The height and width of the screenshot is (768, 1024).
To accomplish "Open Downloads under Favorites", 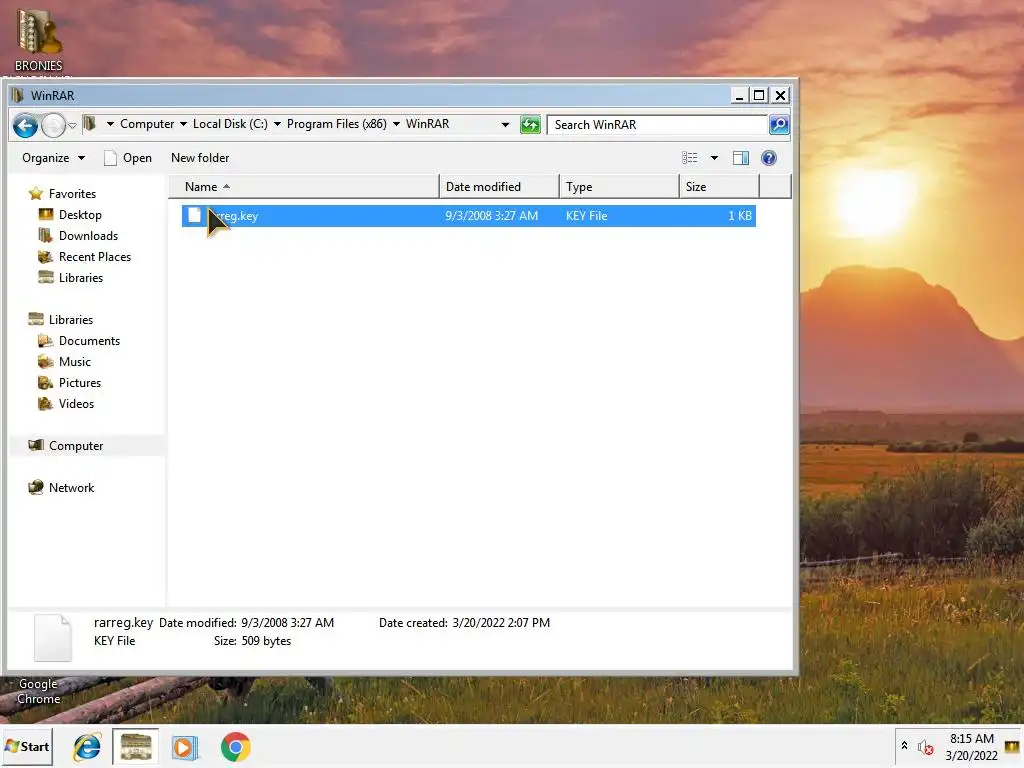I will pyautogui.click(x=88, y=236).
